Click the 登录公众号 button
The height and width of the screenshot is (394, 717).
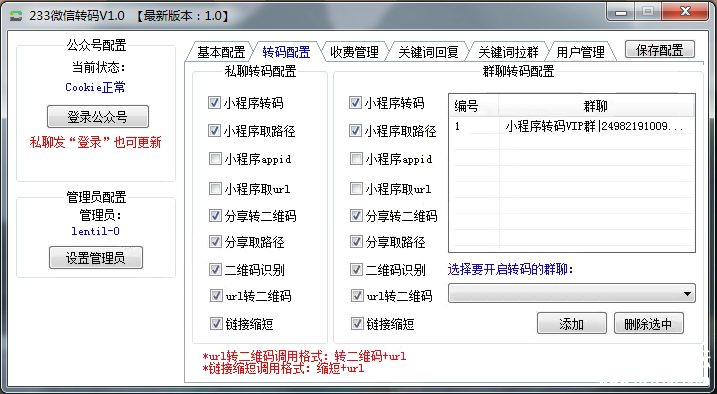[x=97, y=117]
